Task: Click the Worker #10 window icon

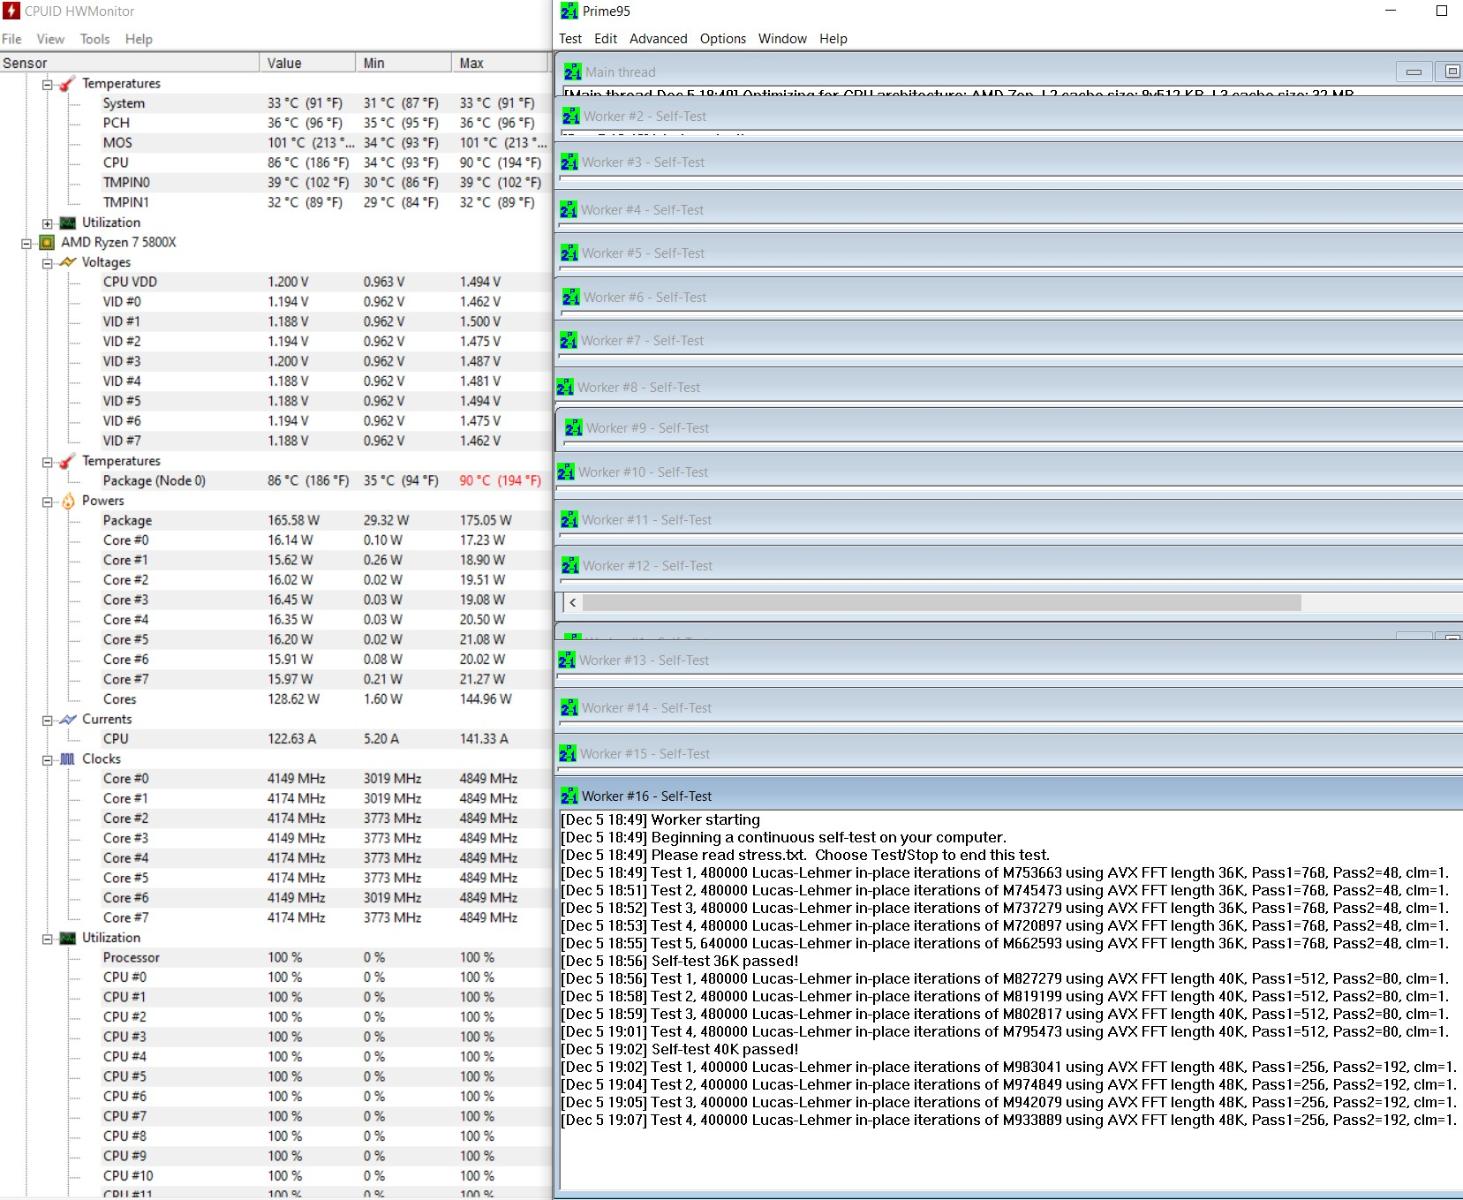Action: [x=566, y=472]
